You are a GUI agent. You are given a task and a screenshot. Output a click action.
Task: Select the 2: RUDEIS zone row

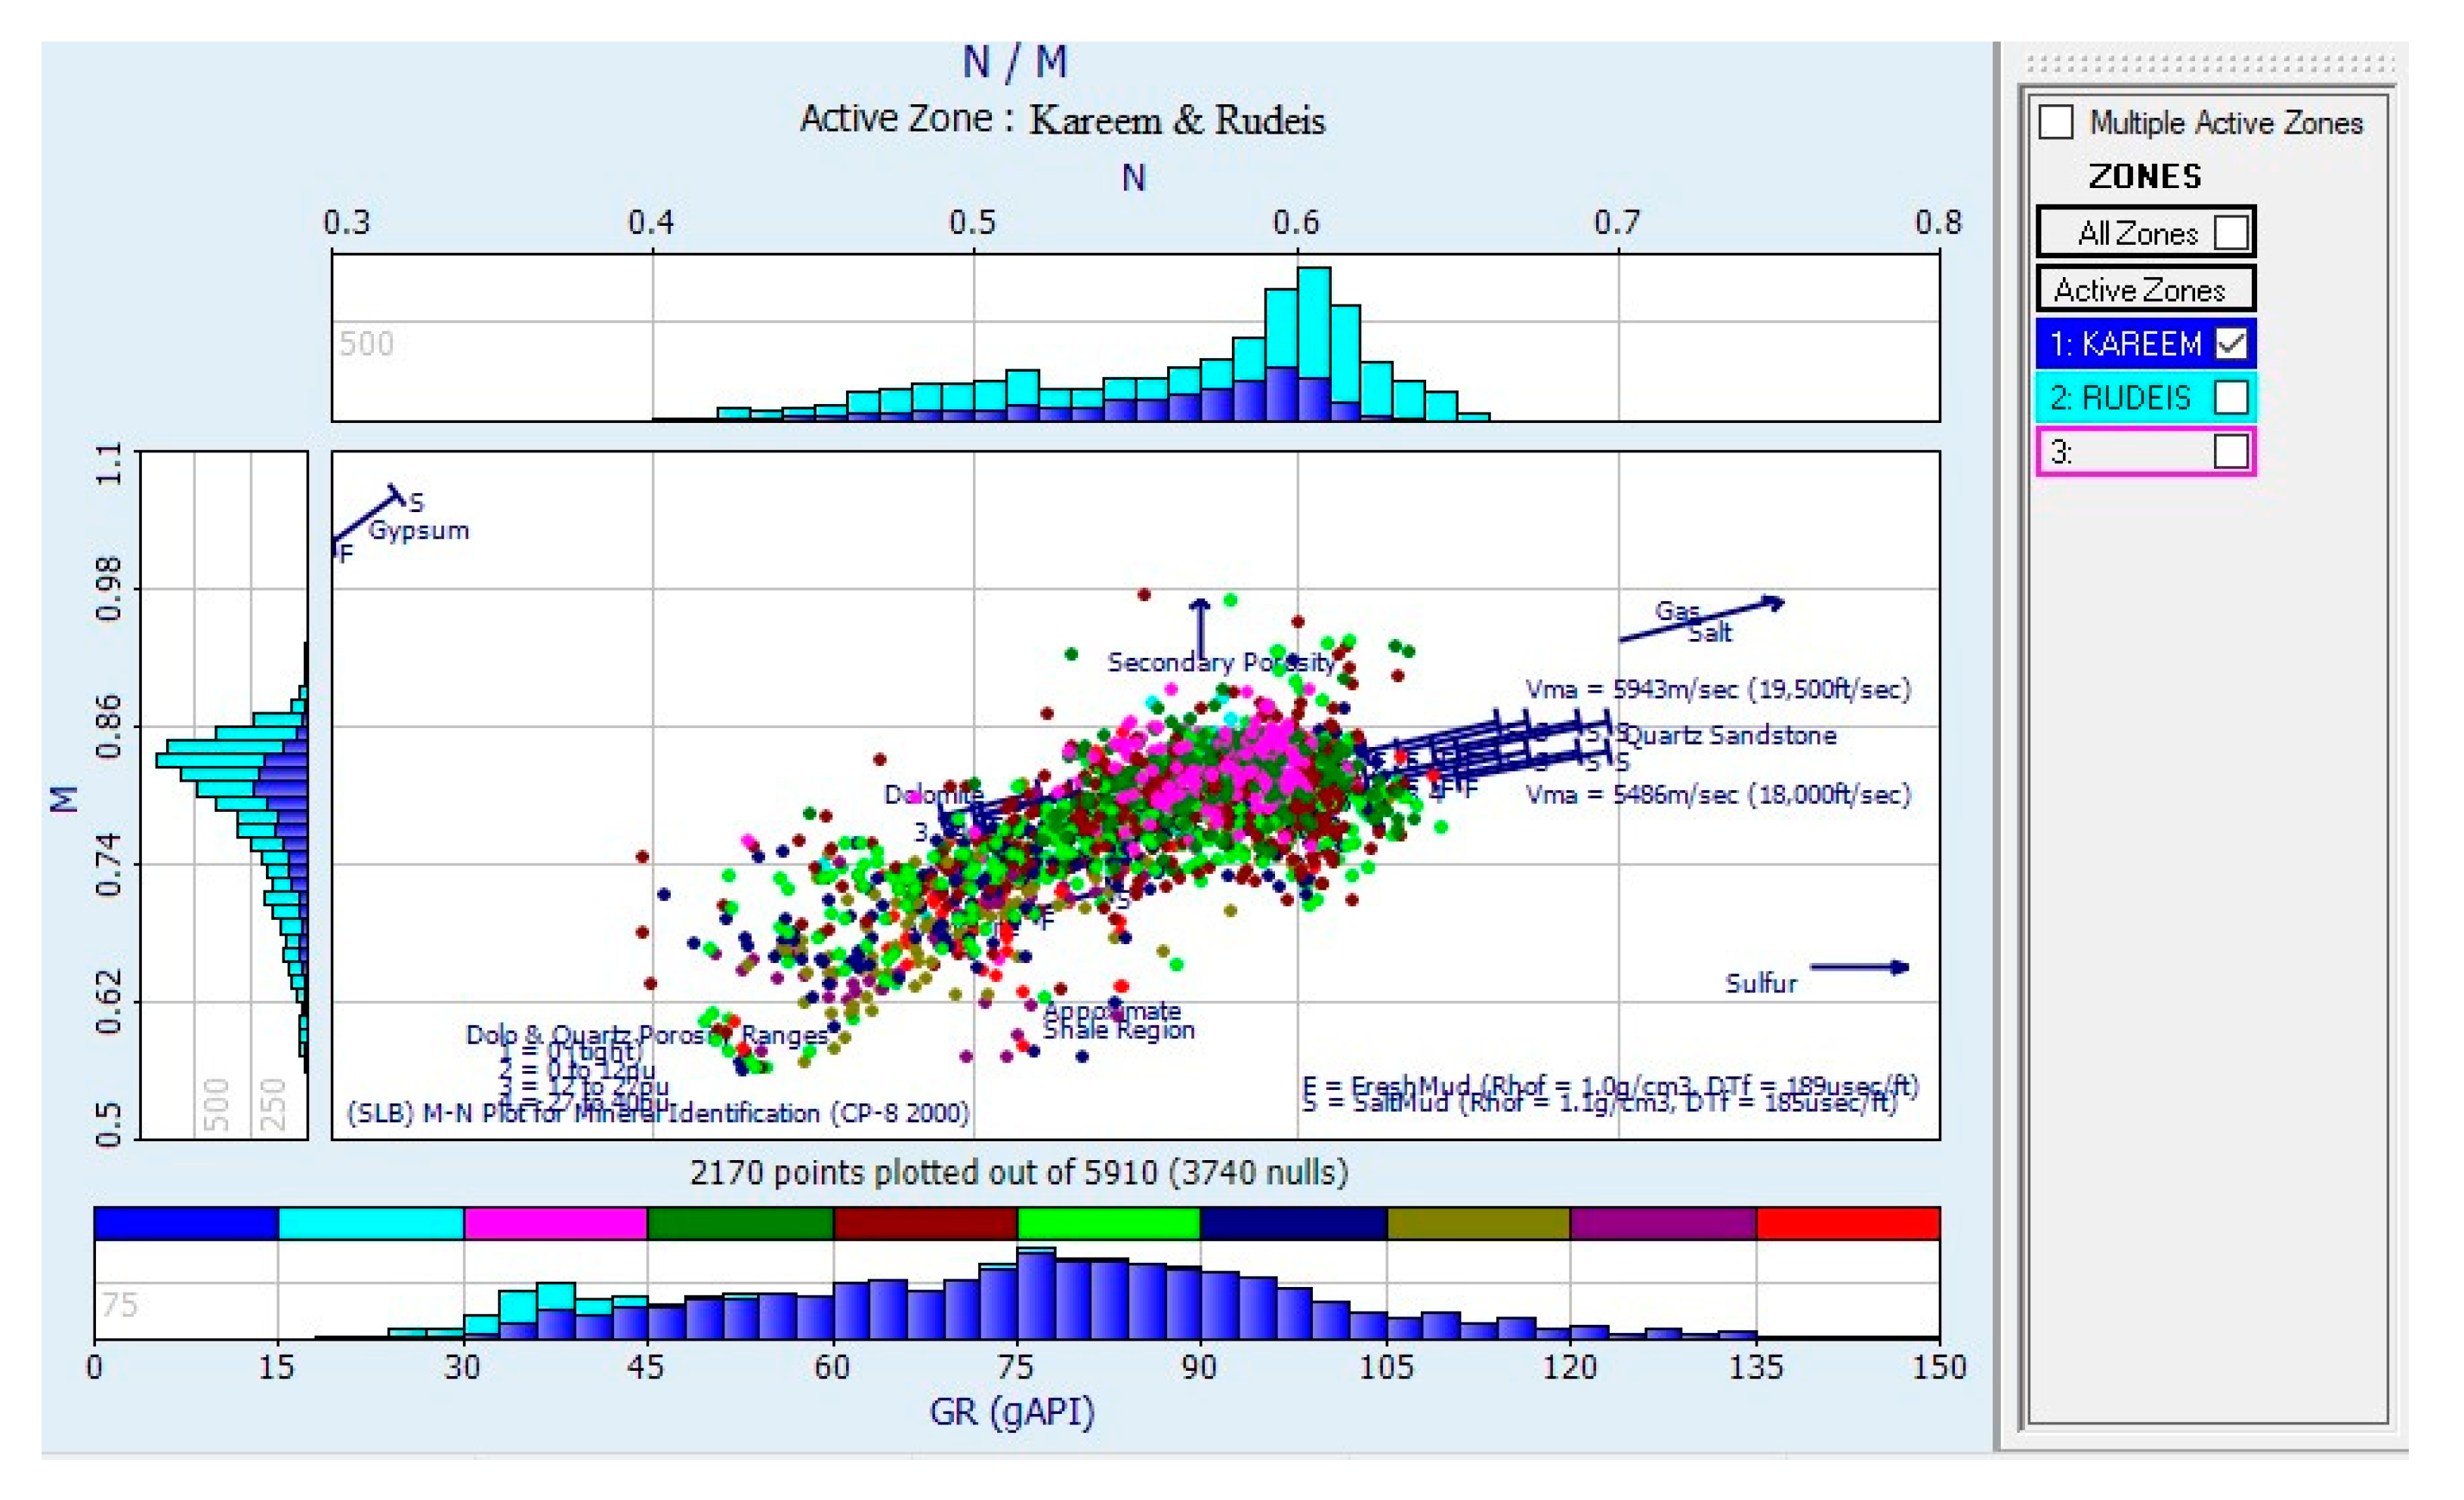click(x=2120, y=397)
